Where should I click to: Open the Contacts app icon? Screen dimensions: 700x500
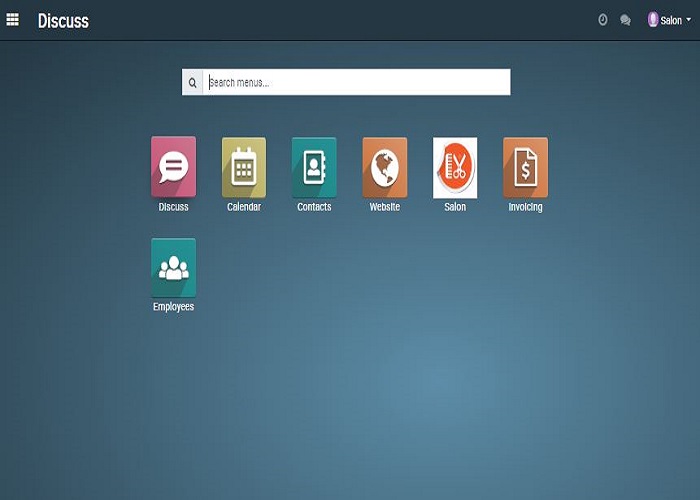pyautogui.click(x=314, y=167)
